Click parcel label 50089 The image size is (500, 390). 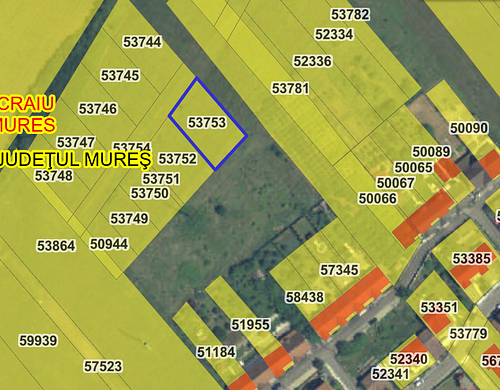(x=432, y=152)
